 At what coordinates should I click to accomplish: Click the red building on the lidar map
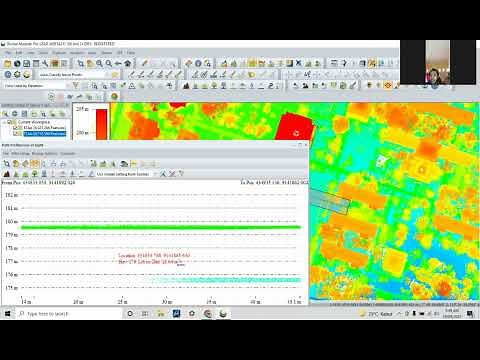[x=295, y=127]
